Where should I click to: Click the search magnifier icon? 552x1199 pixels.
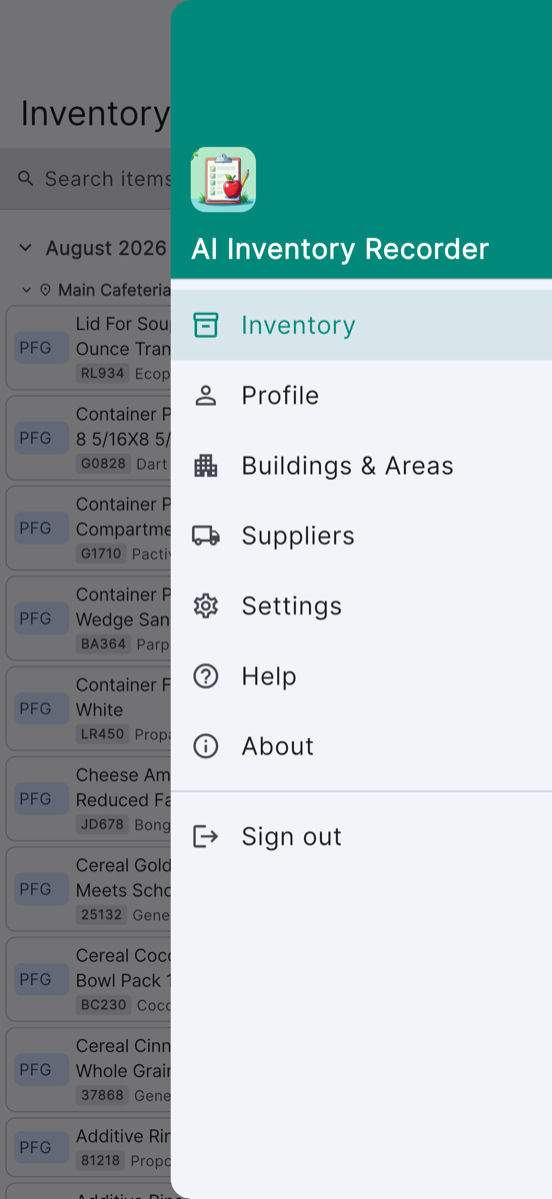point(26,178)
